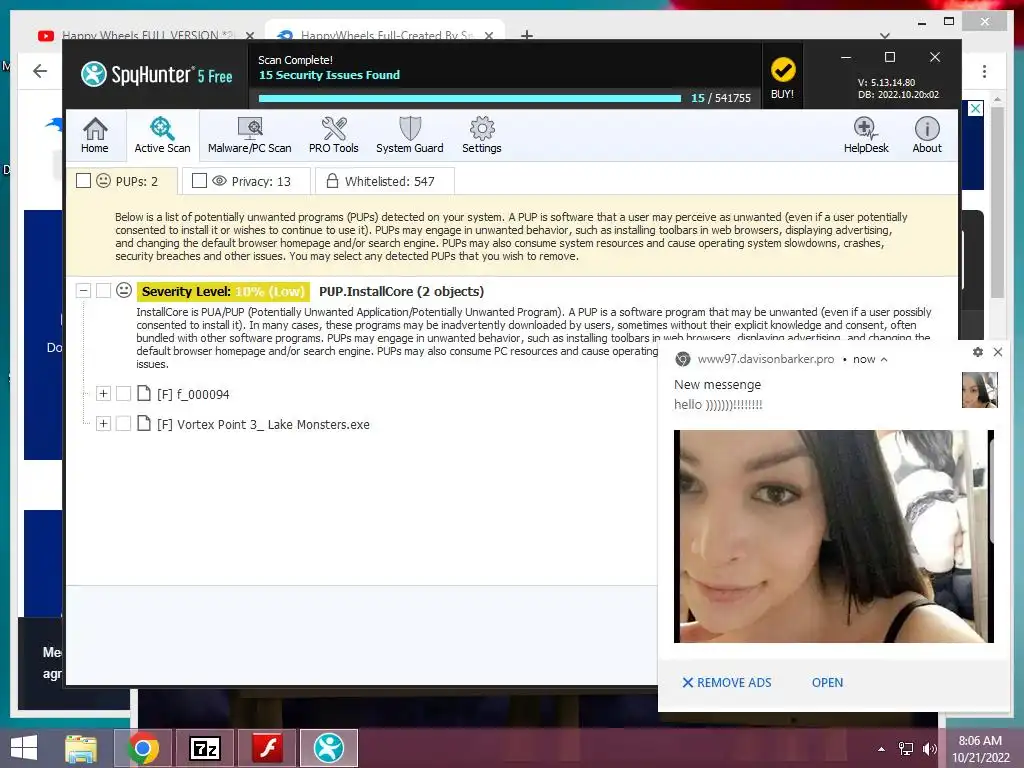1024x768 pixels.
Task: Open the About info section
Action: pyautogui.click(x=927, y=135)
